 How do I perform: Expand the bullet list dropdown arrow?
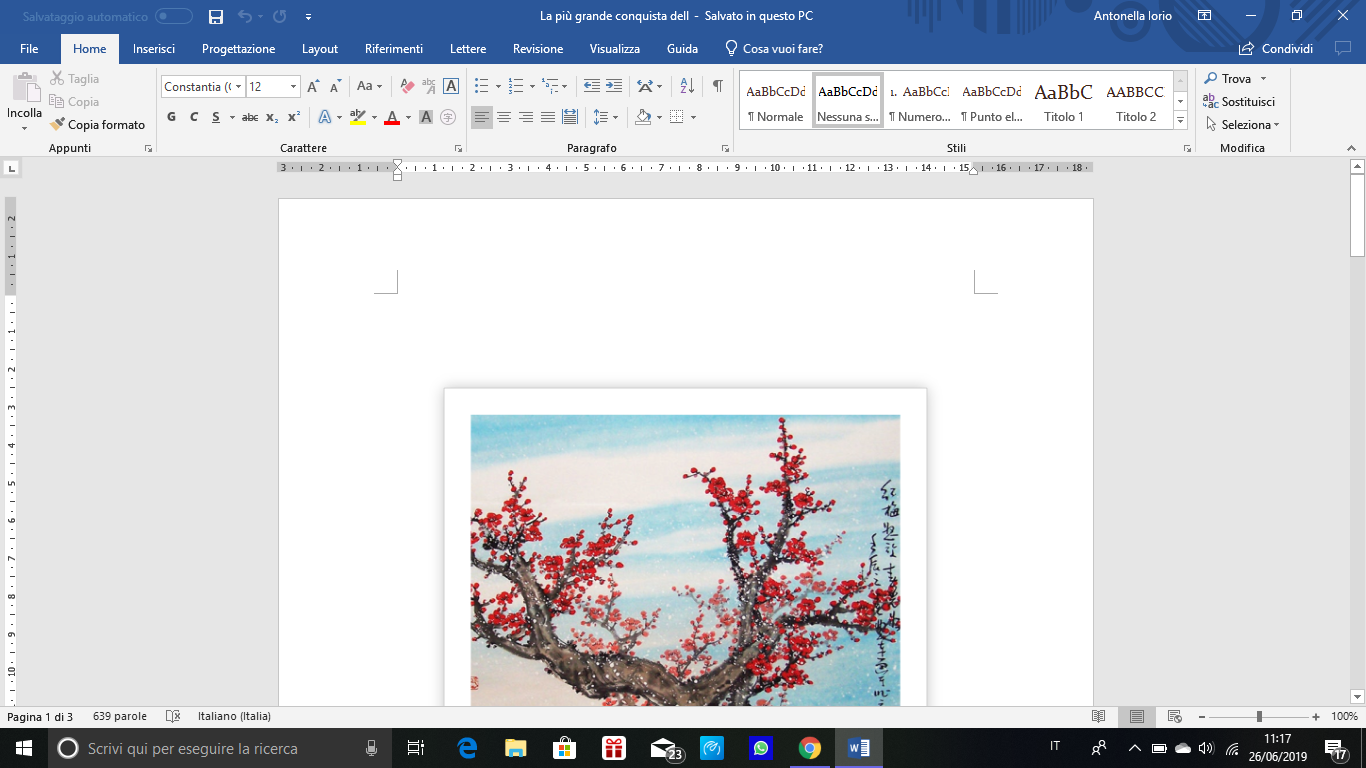tap(498, 87)
